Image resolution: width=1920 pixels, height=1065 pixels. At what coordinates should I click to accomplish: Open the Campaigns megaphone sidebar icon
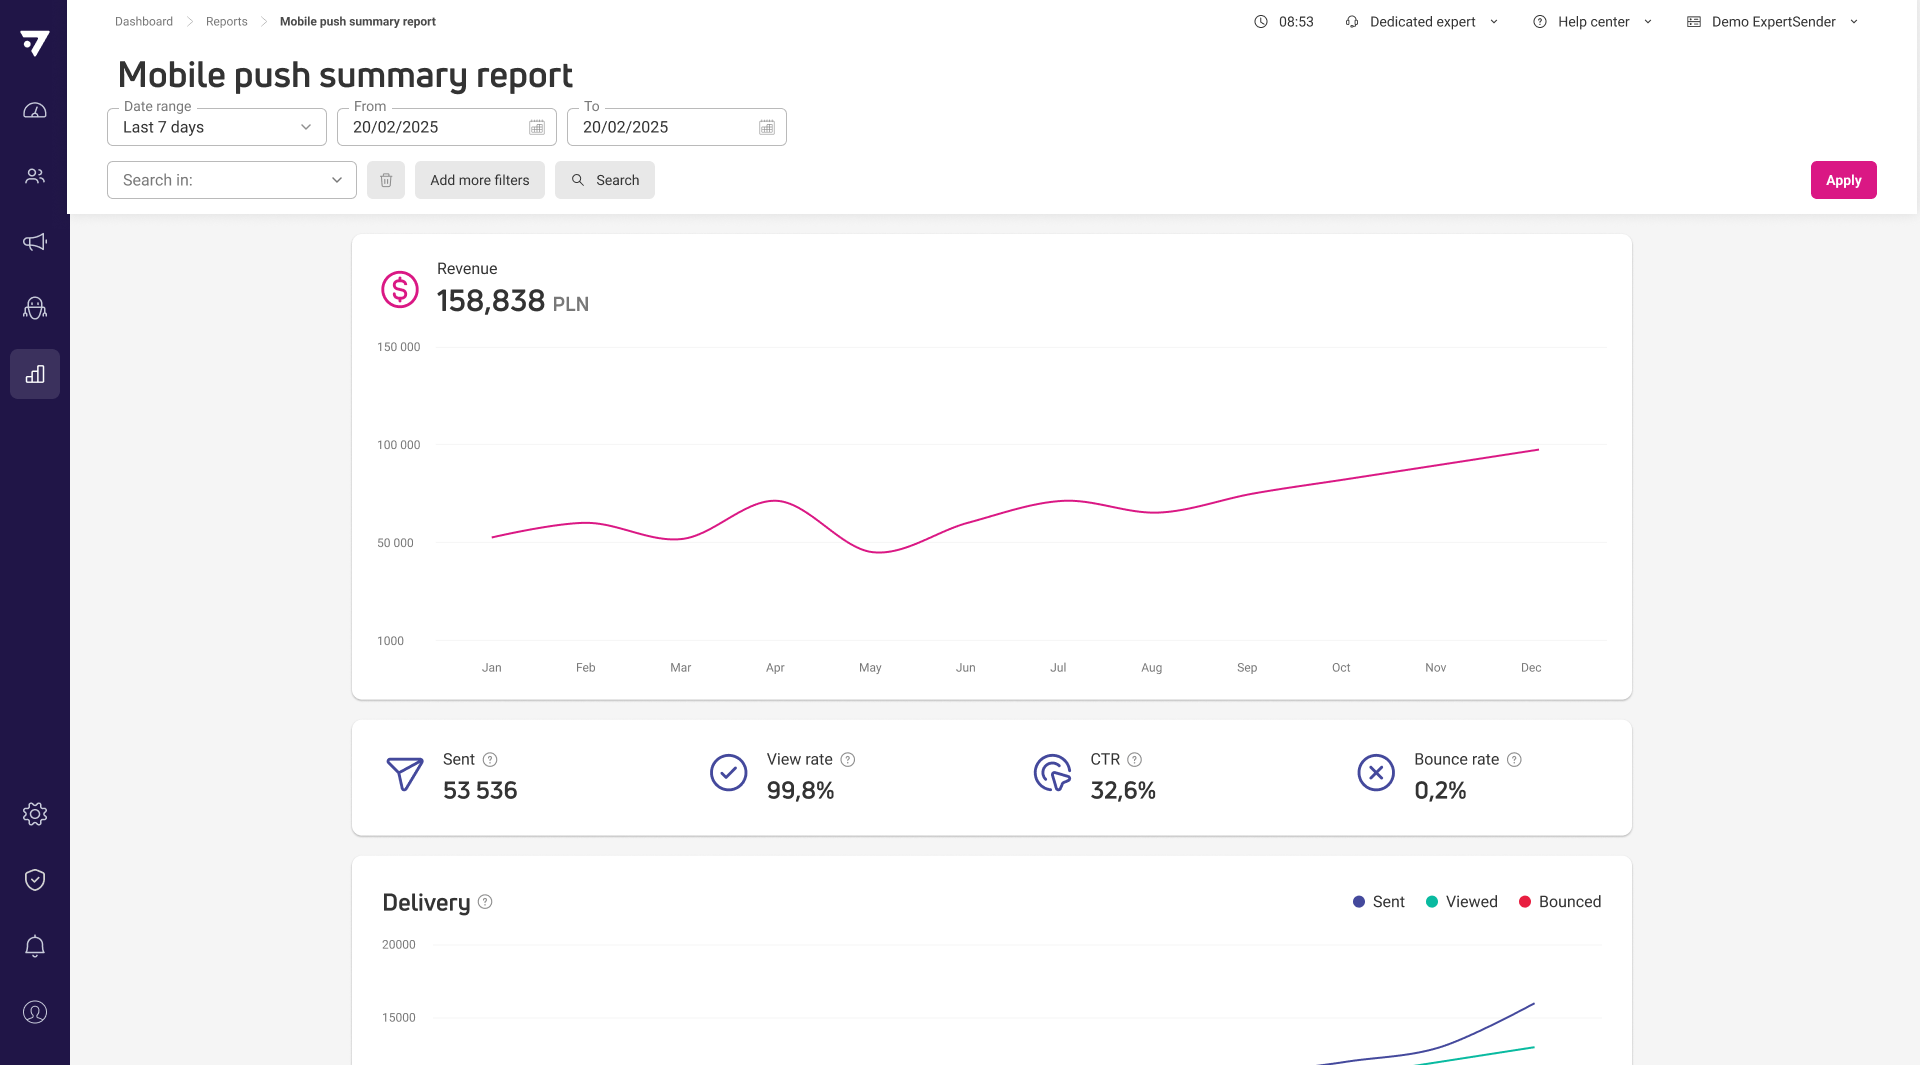(x=35, y=242)
